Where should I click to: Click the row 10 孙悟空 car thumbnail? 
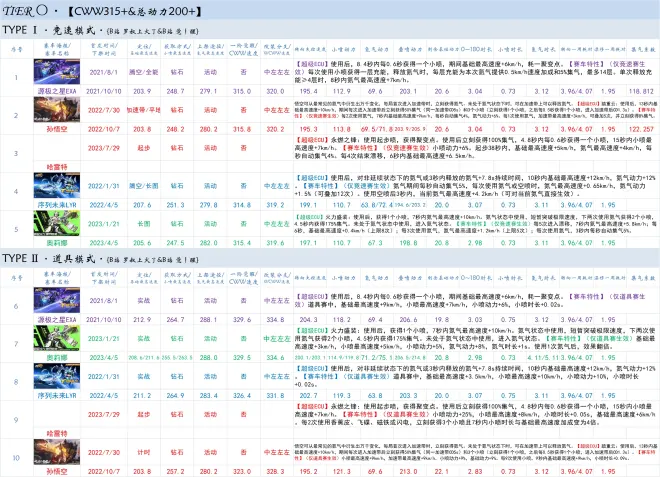coord(50,452)
